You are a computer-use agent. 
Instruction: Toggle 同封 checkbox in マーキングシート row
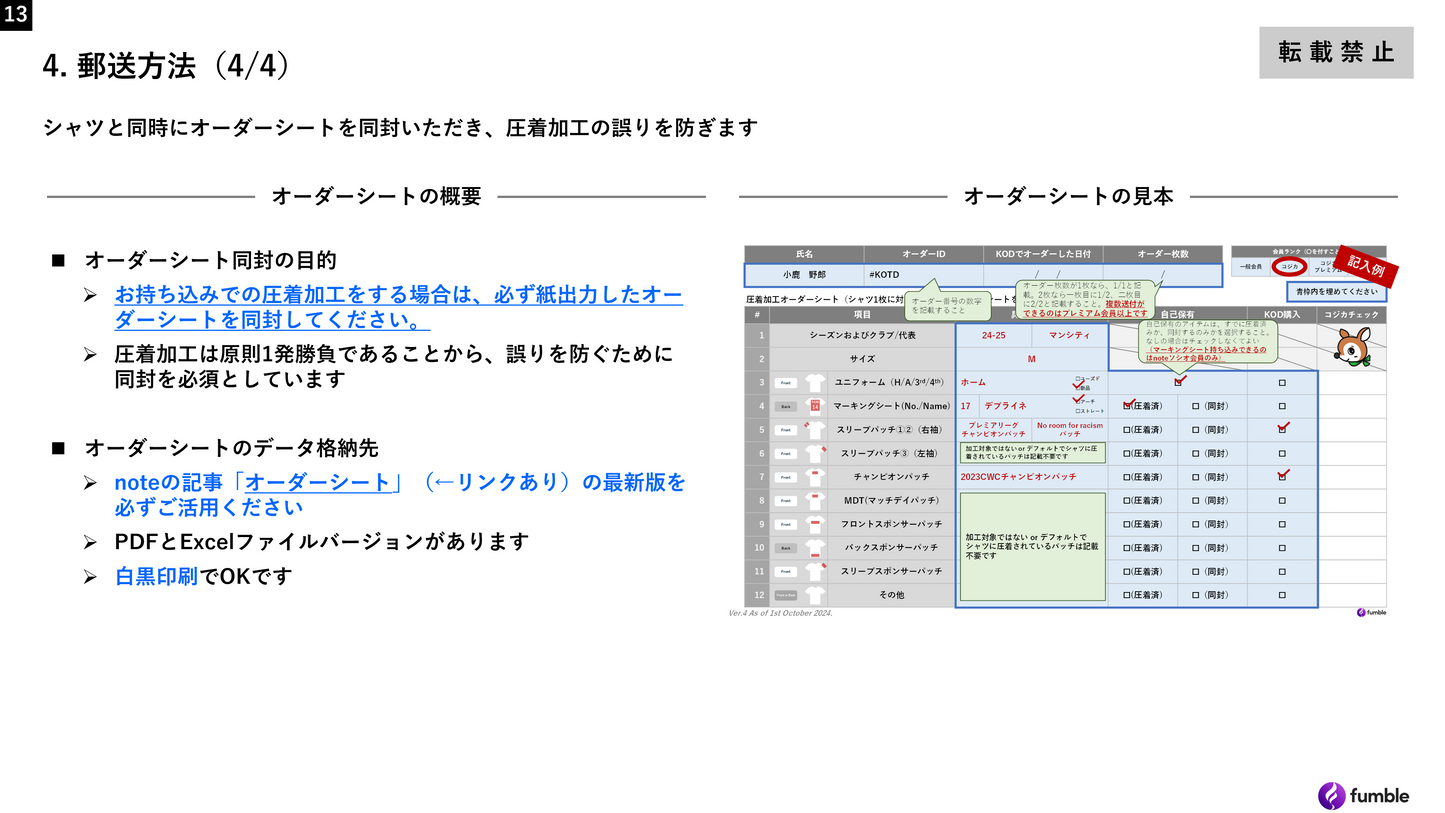click(x=1196, y=406)
